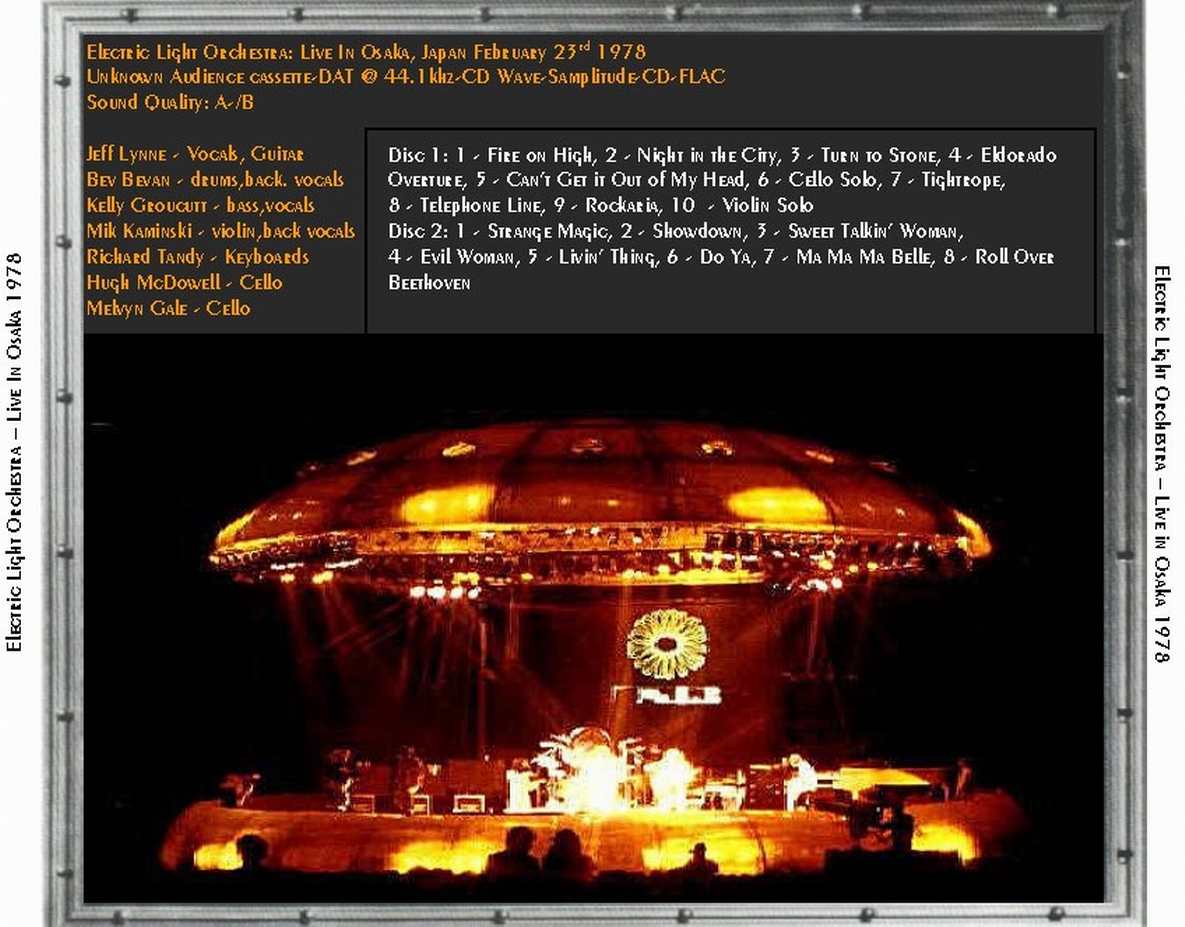Viewport: 1185px width, 927px height.
Task: Click track 'Night in the City'
Action: click(707, 156)
